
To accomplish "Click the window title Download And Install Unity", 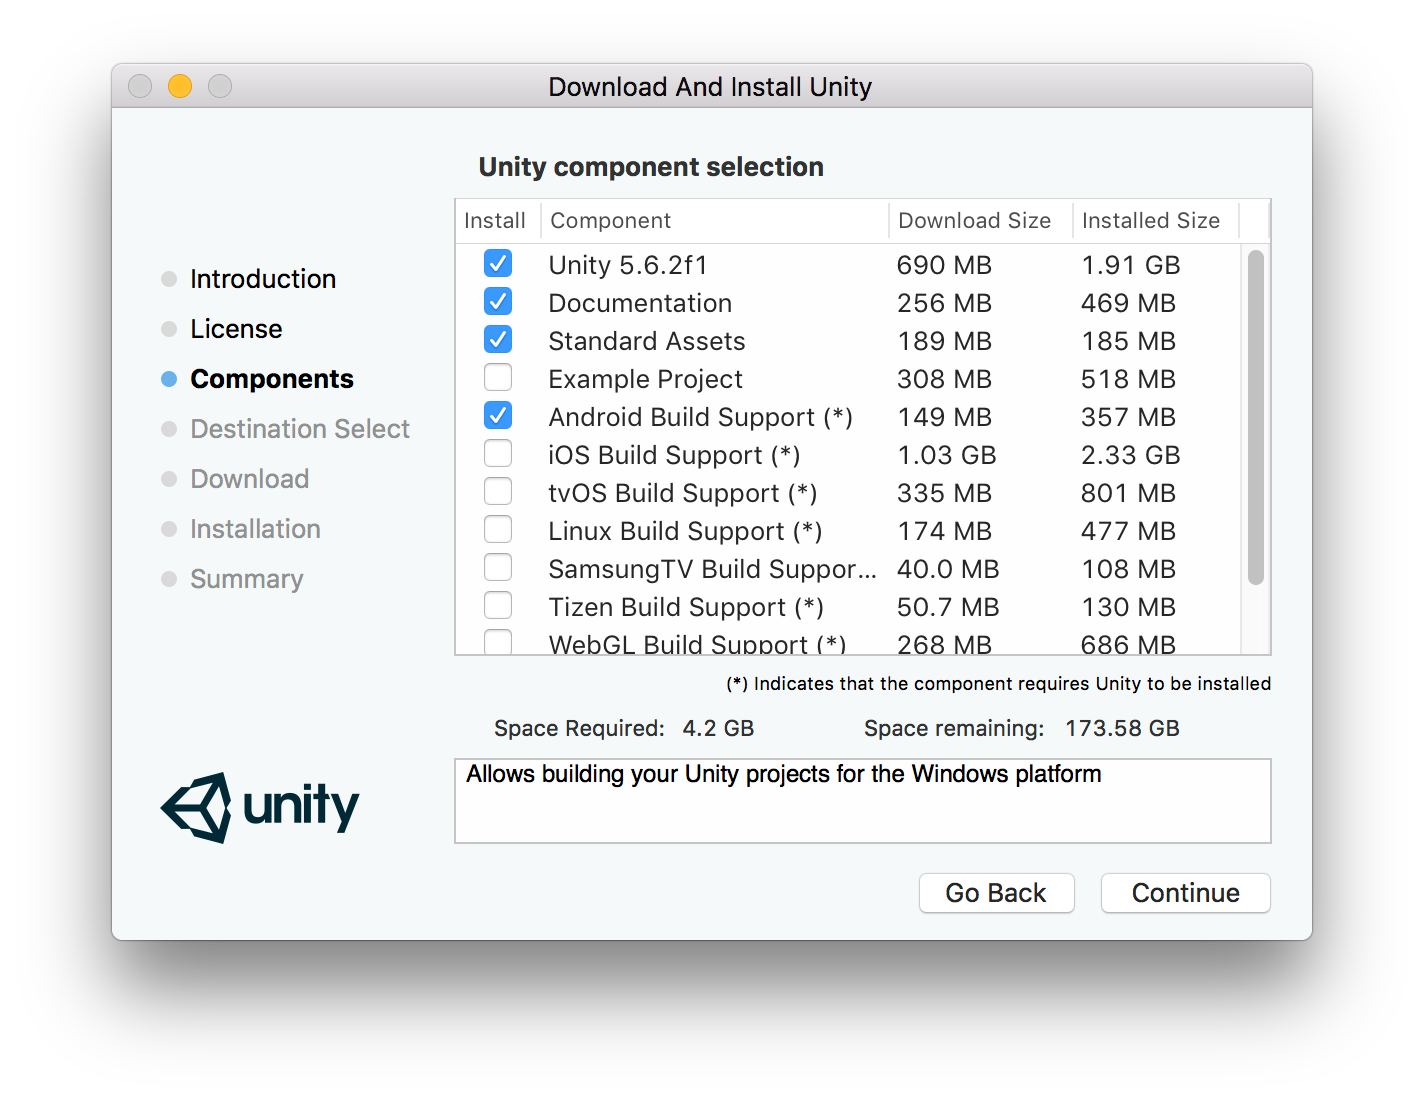I will coord(710,87).
